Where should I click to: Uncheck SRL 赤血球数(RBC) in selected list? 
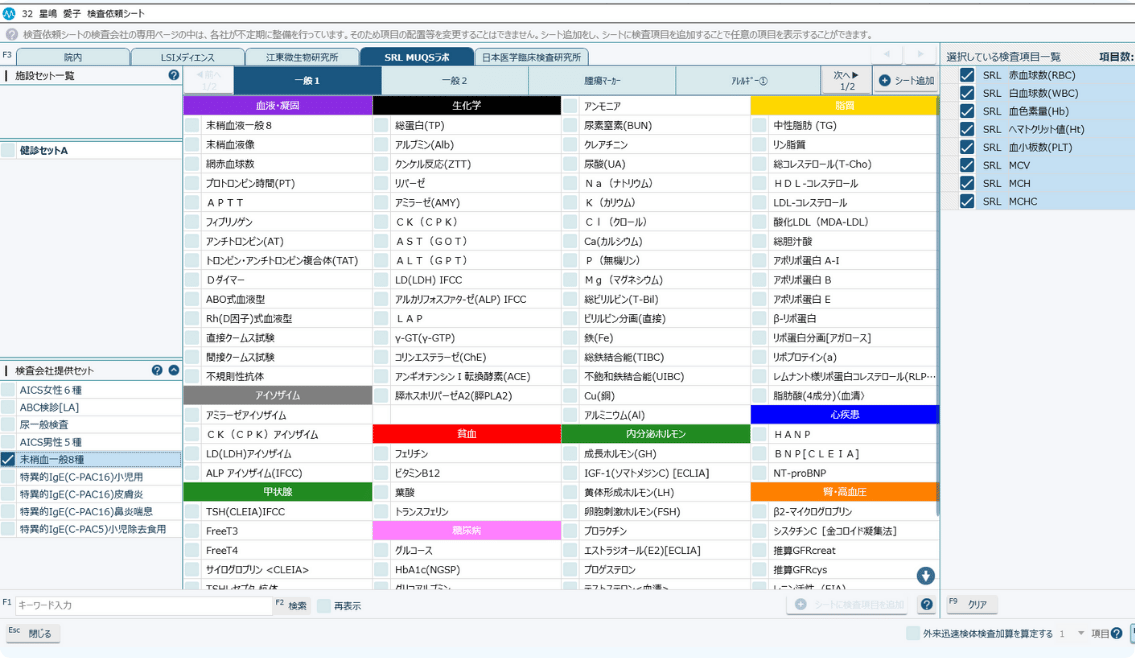(x=967, y=76)
